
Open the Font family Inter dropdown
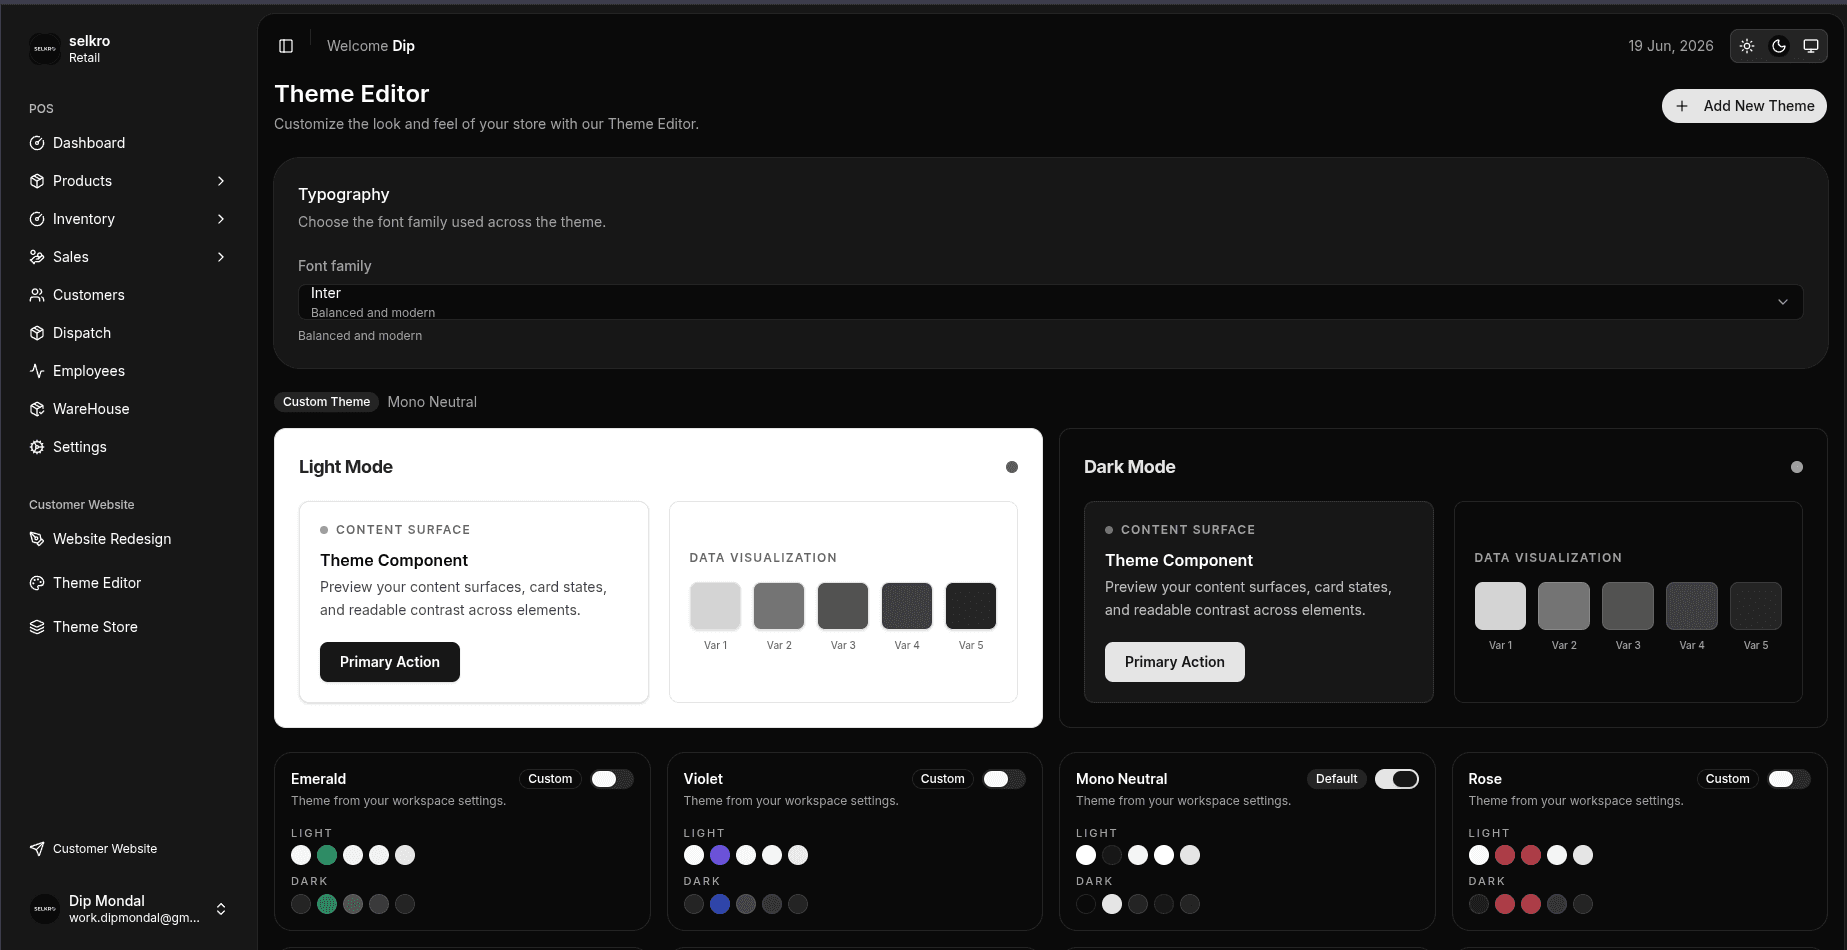coord(1050,302)
